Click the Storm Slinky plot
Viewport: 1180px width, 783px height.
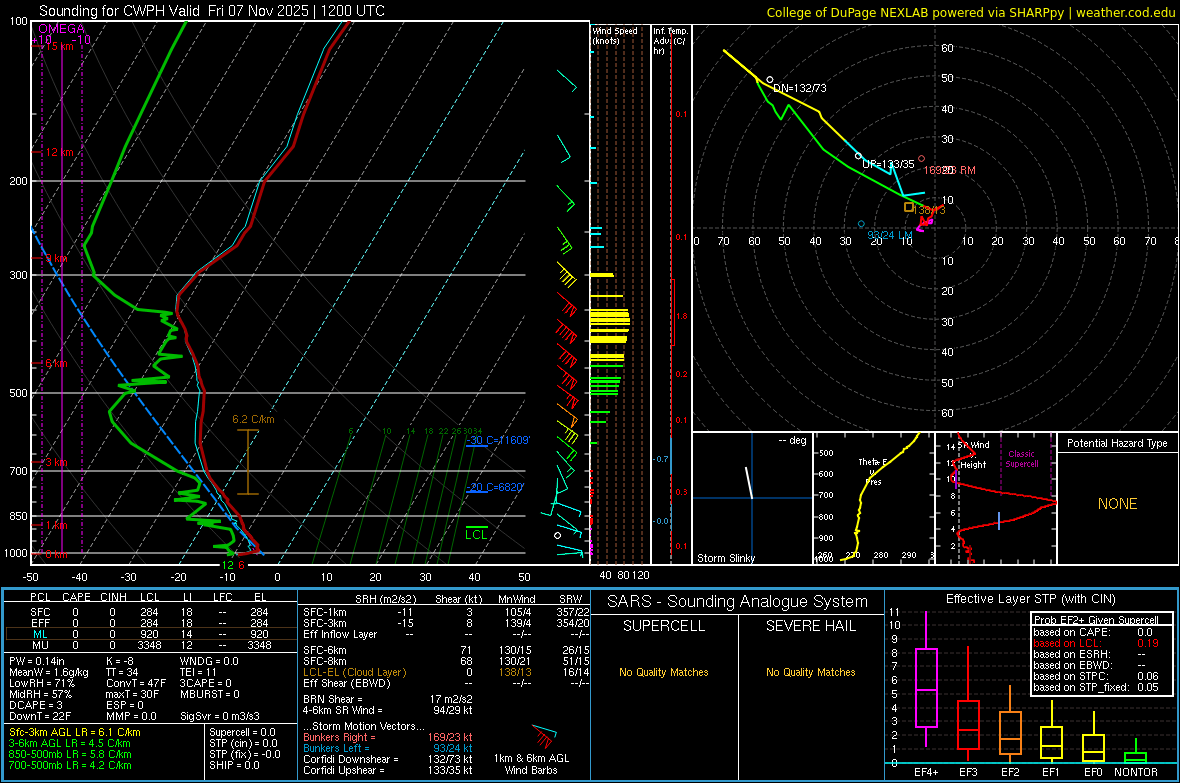point(752,498)
